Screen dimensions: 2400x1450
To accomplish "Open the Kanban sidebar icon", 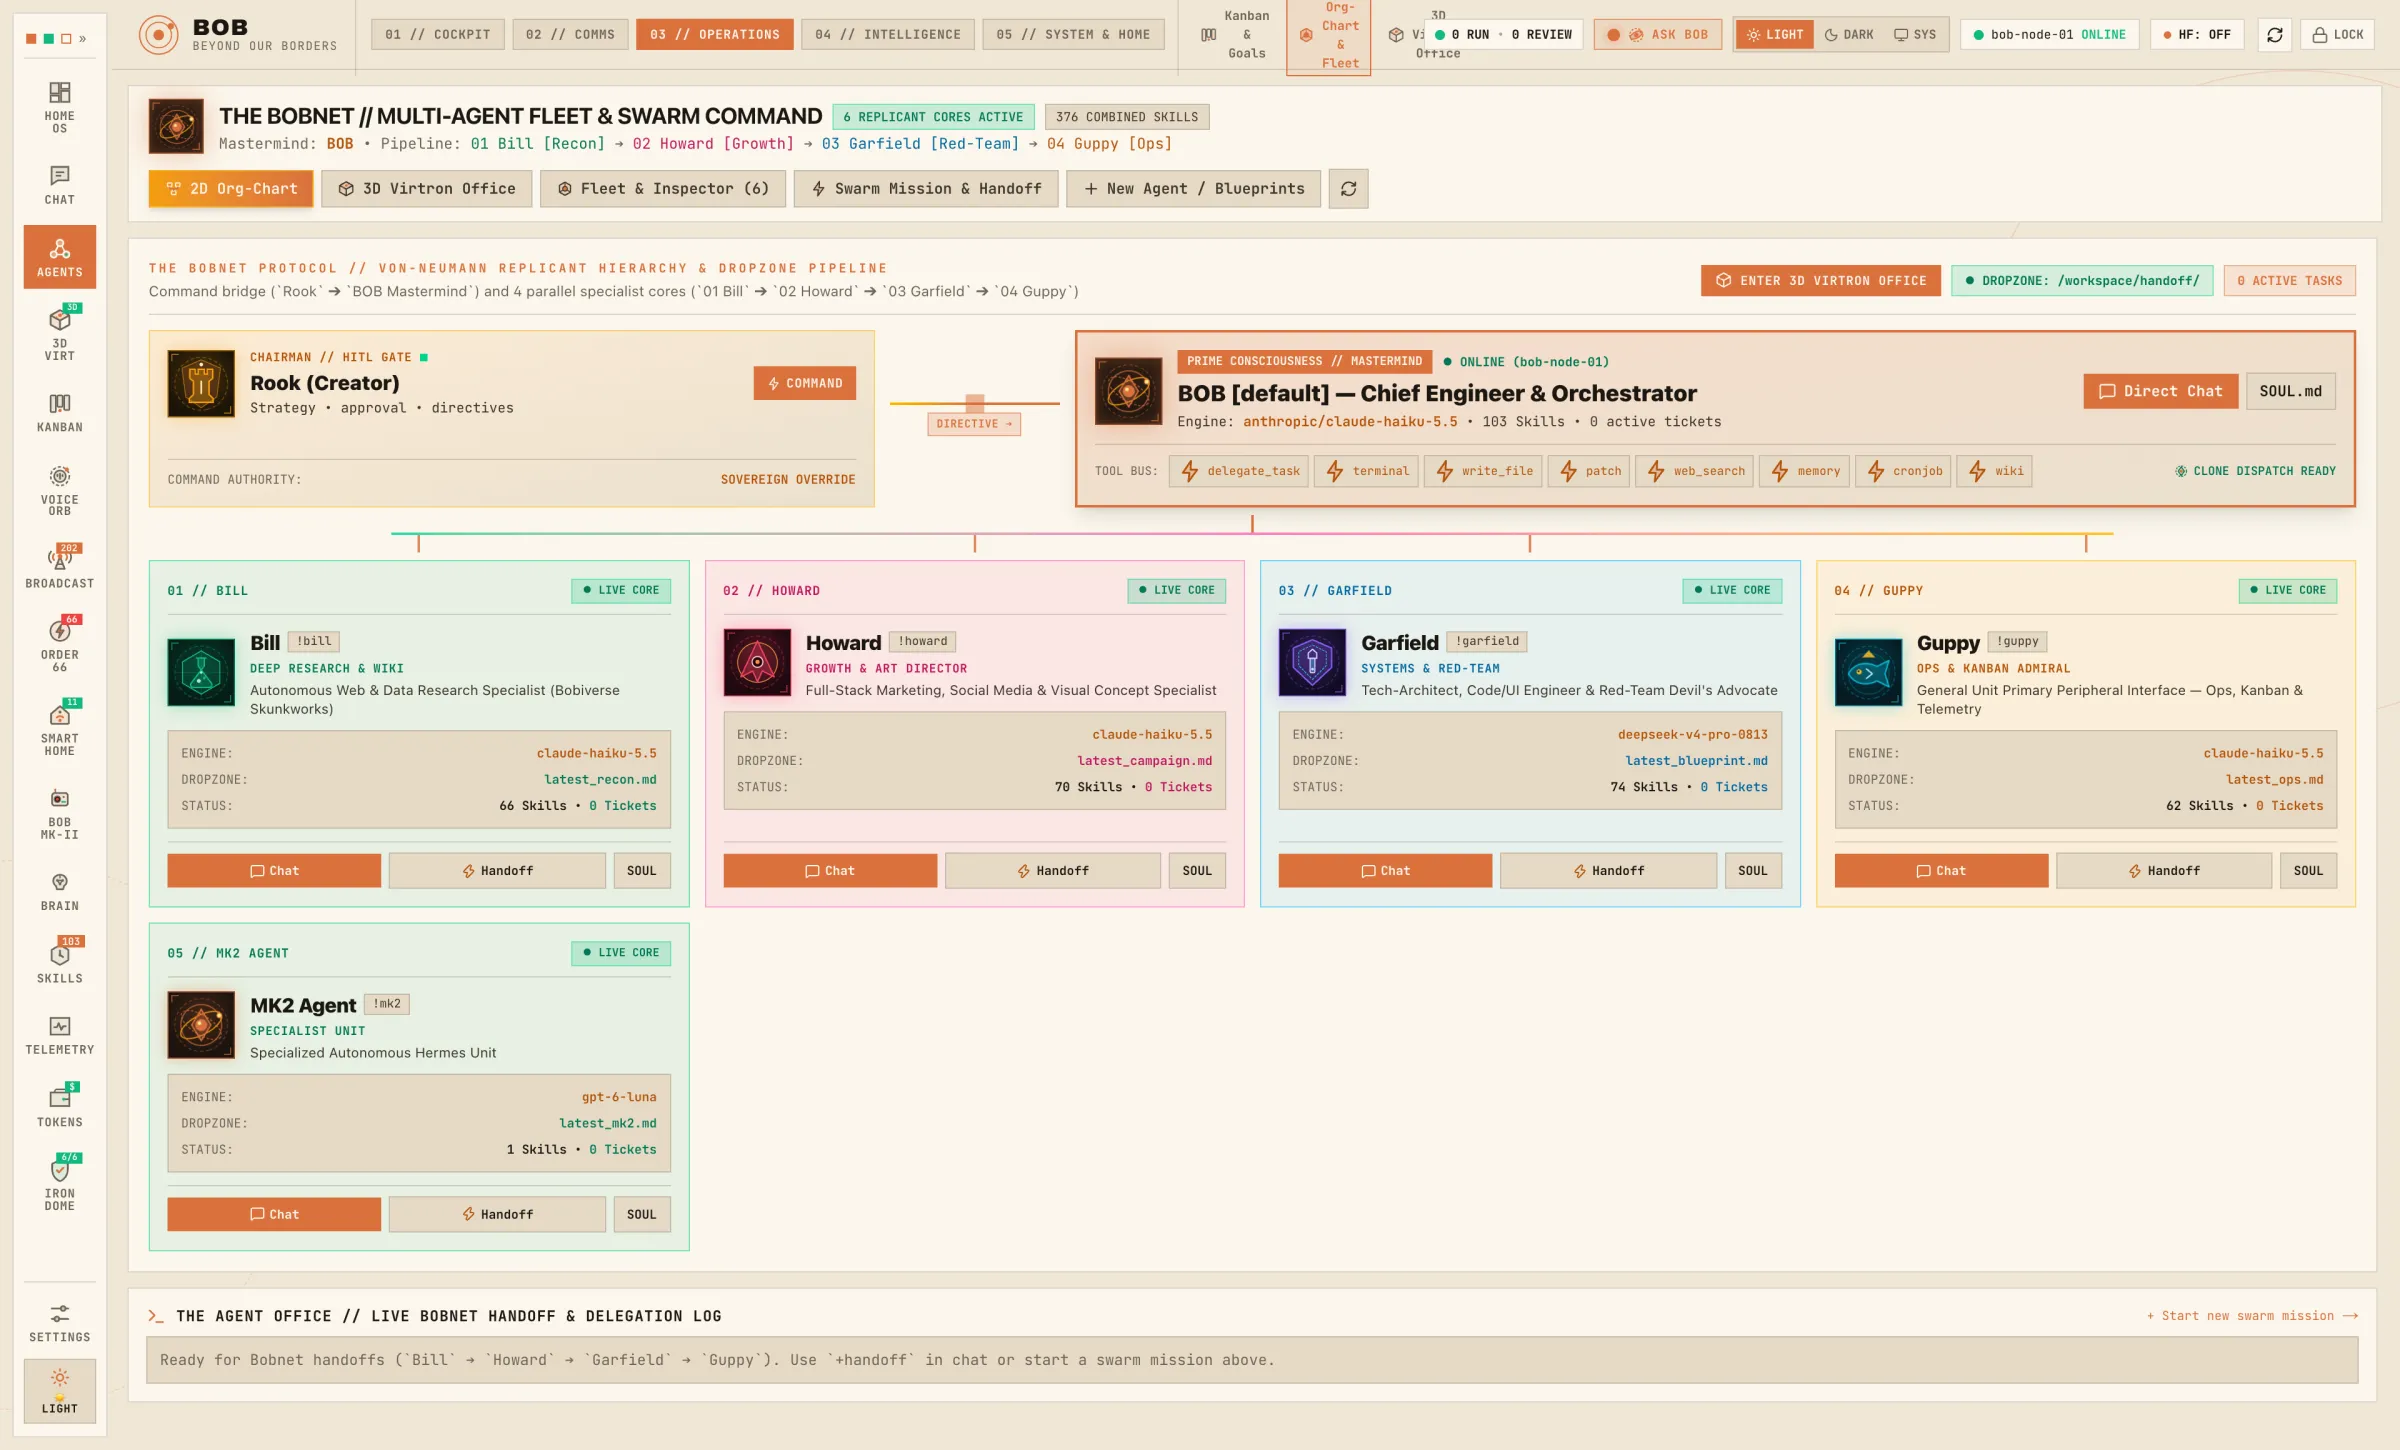I will tap(59, 412).
